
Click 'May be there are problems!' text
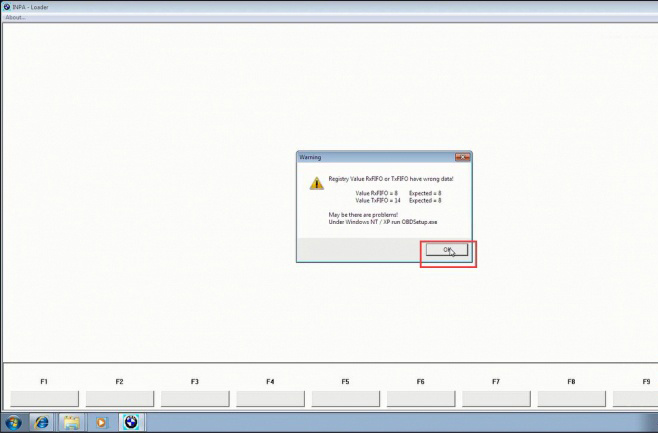(363, 215)
